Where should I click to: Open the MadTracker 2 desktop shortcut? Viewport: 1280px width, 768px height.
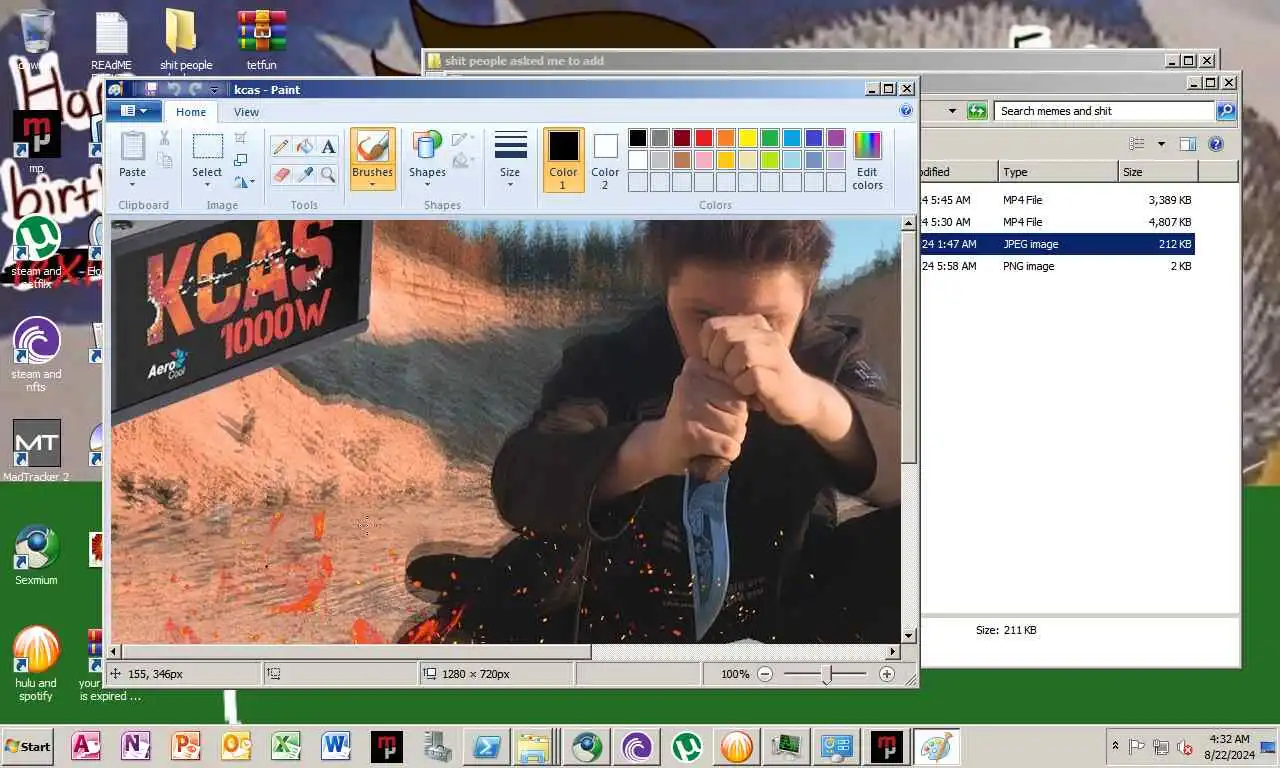pyautogui.click(x=36, y=451)
